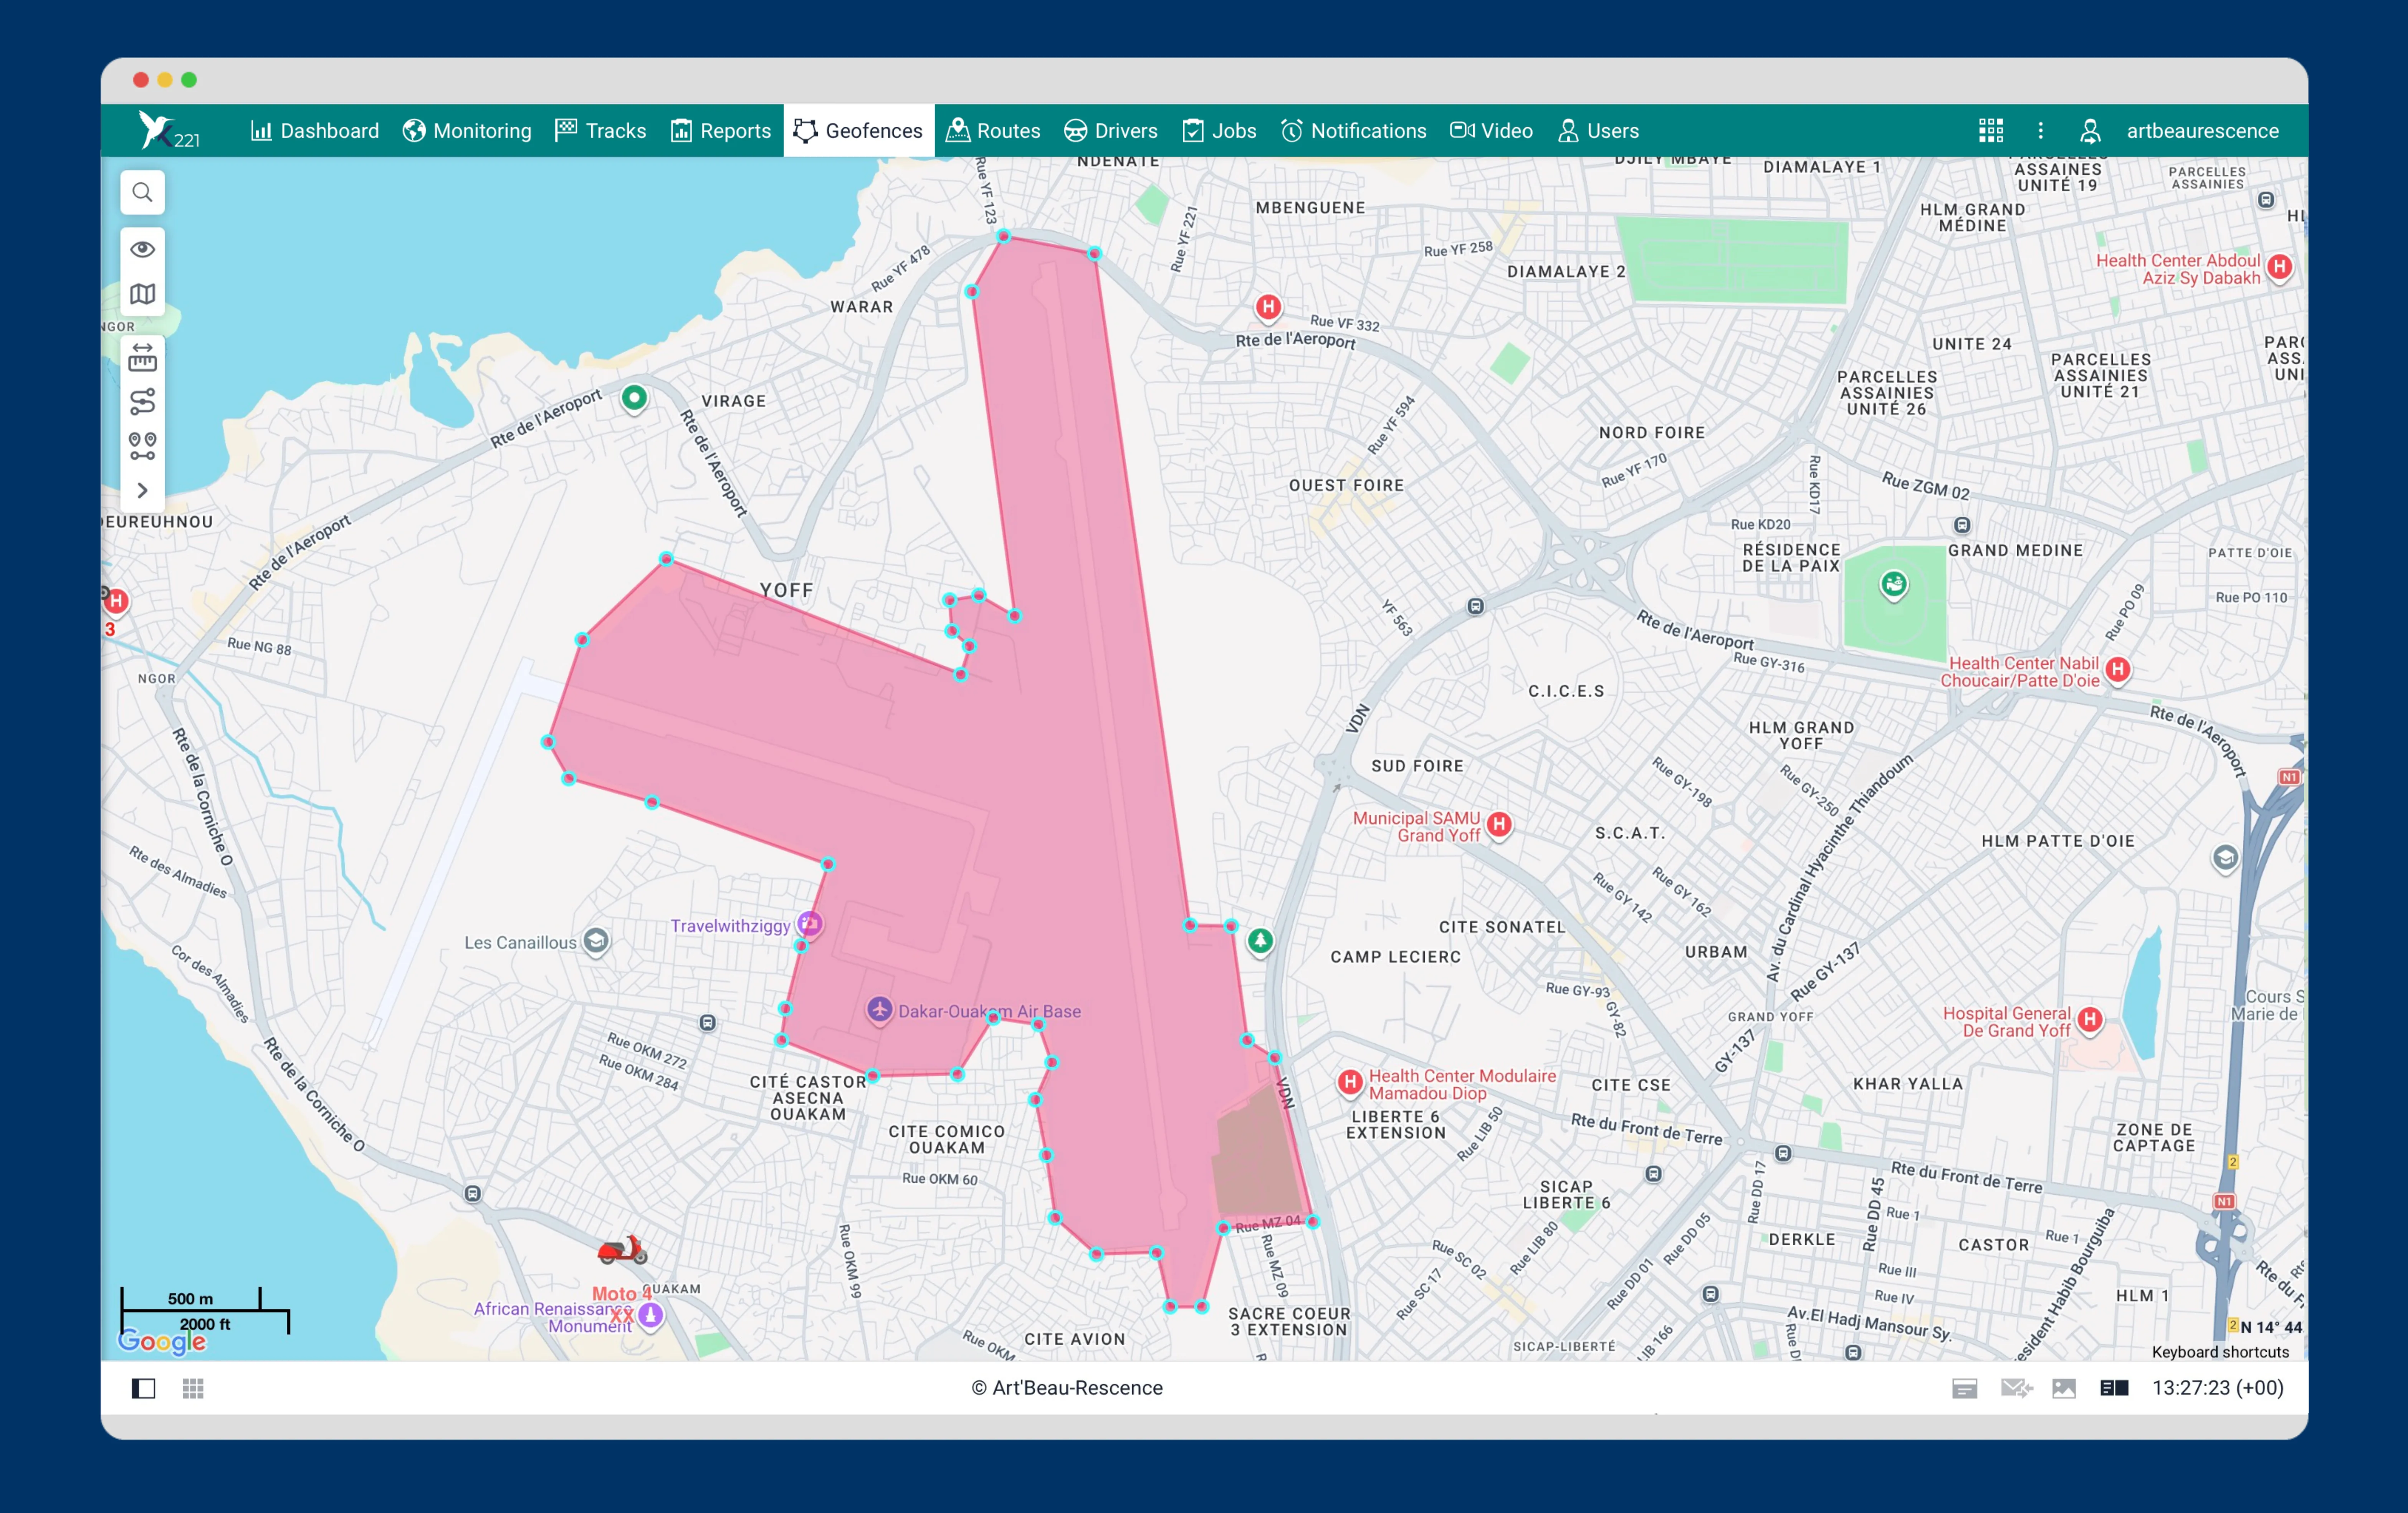Switch to the Video tab
2408x1513 pixels.
click(1491, 130)
